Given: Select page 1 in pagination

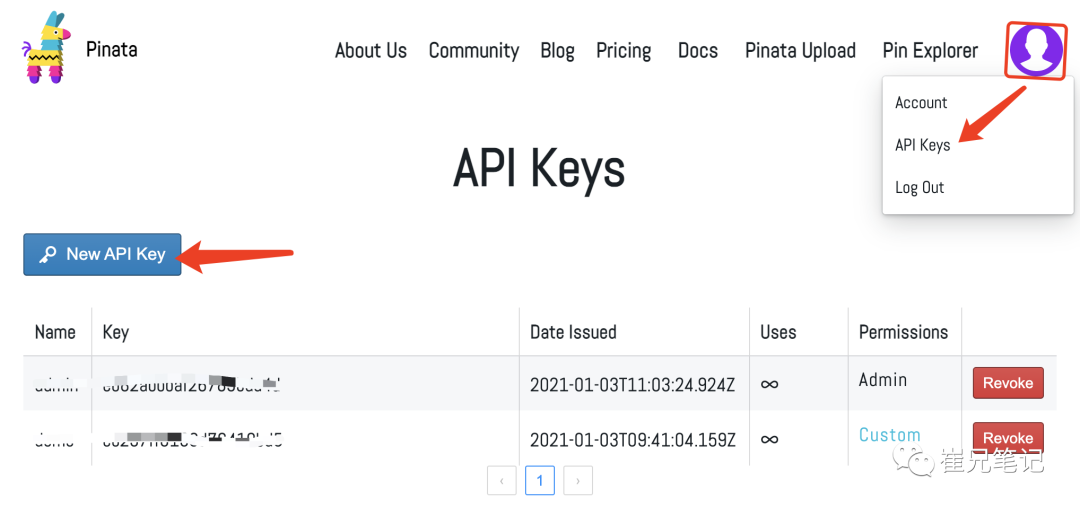Looking at the screenshot, I should (540, 481).
